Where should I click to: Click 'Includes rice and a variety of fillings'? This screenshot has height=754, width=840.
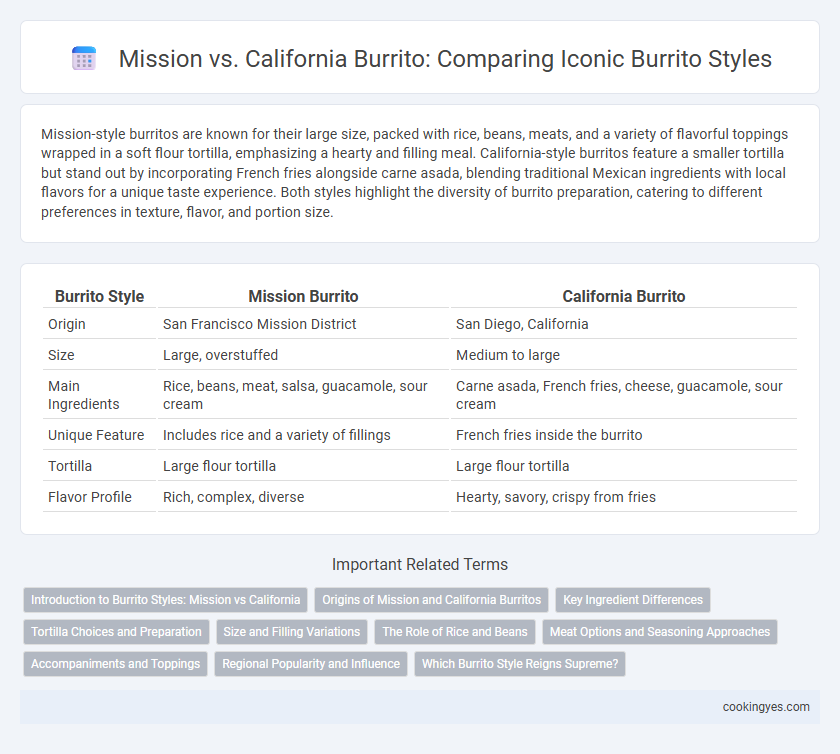point(303,435)
